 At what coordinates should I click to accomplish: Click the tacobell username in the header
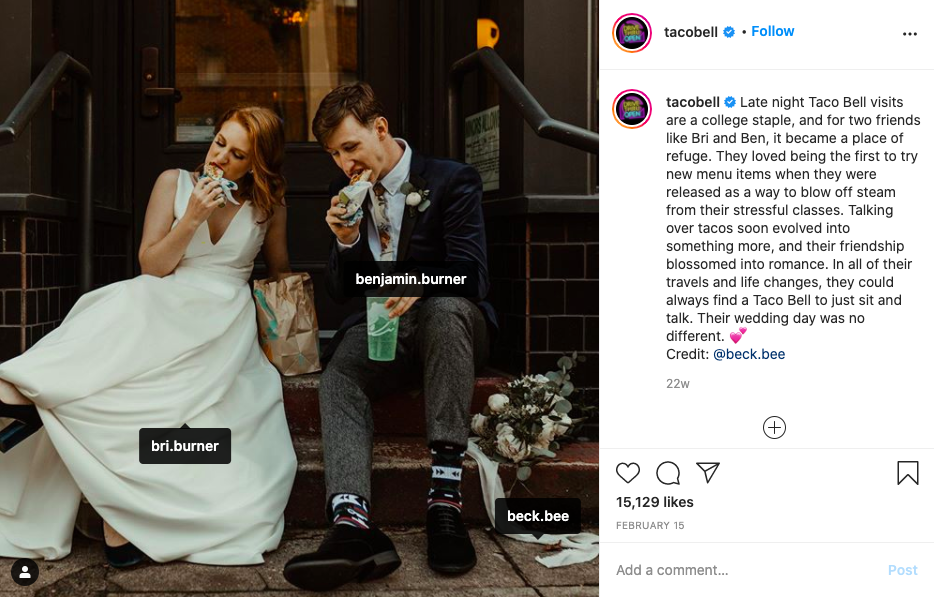click(692, 32)
